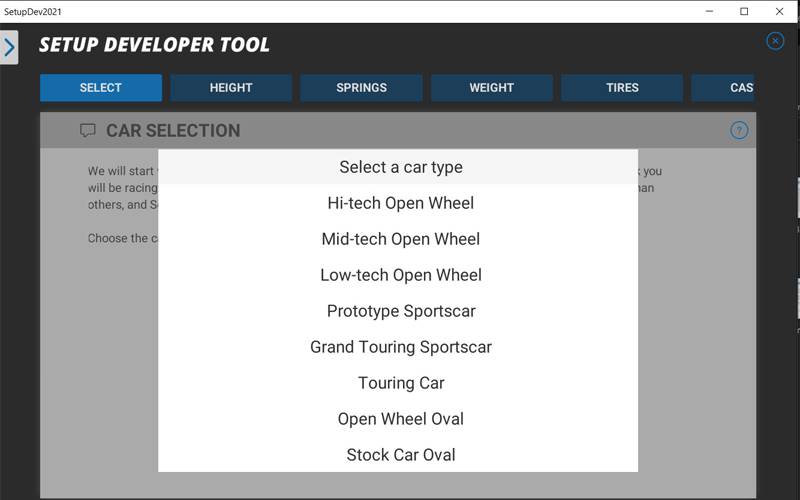
Task: Choose Prototype Sportscar car type
Action: (400, 311)
